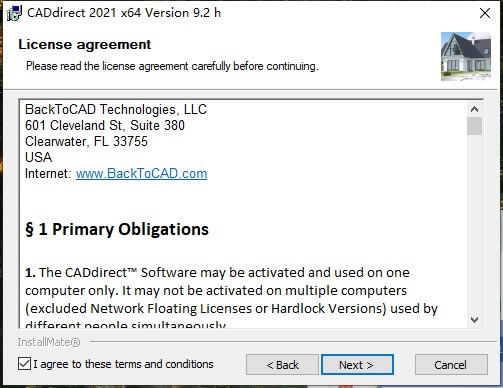
Task: Go to the previous step with Back button
Action: (x=282, y=365)
